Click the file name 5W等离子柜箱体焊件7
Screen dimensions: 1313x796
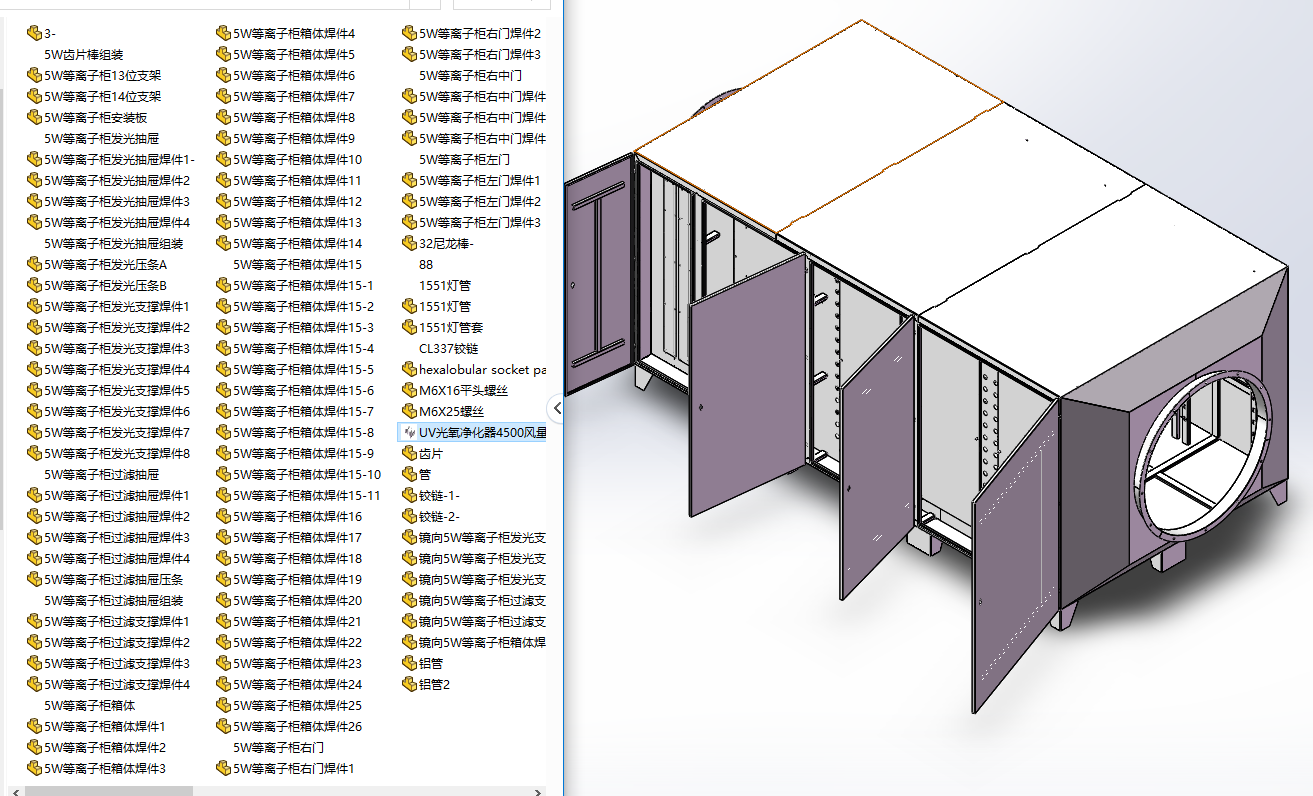[x=294, y=96]
